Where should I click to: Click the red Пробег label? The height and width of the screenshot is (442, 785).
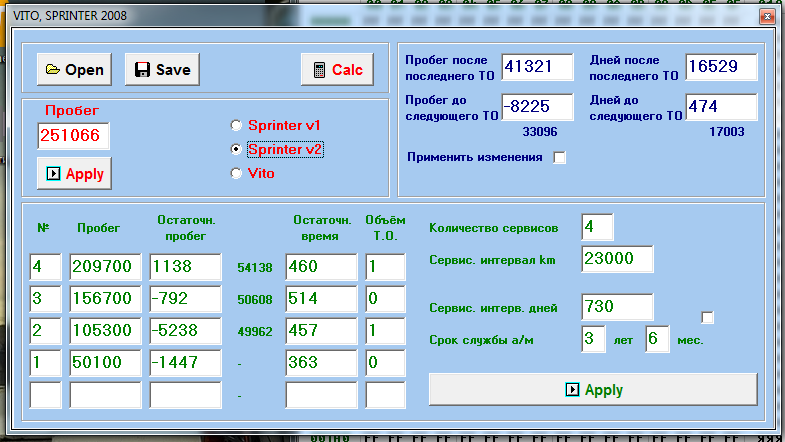[72, 110]
